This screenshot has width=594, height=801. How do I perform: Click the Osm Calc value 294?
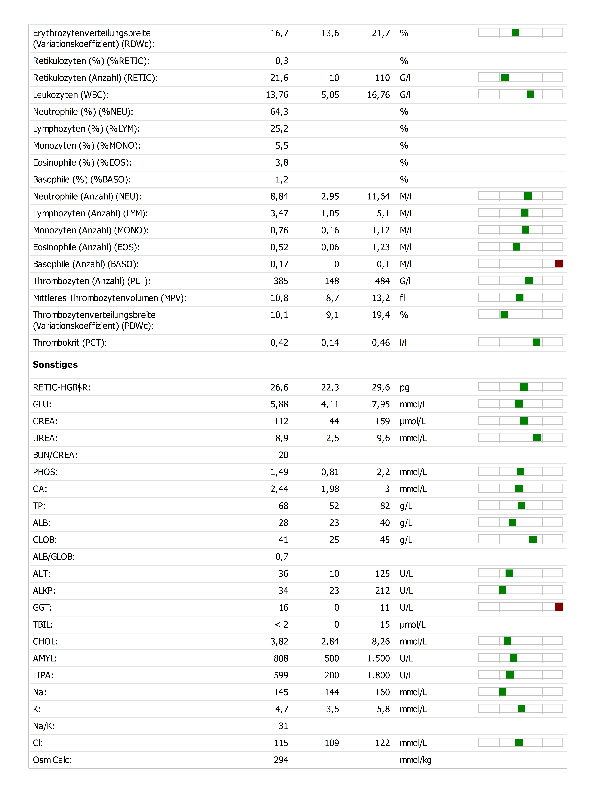point(280,760)
